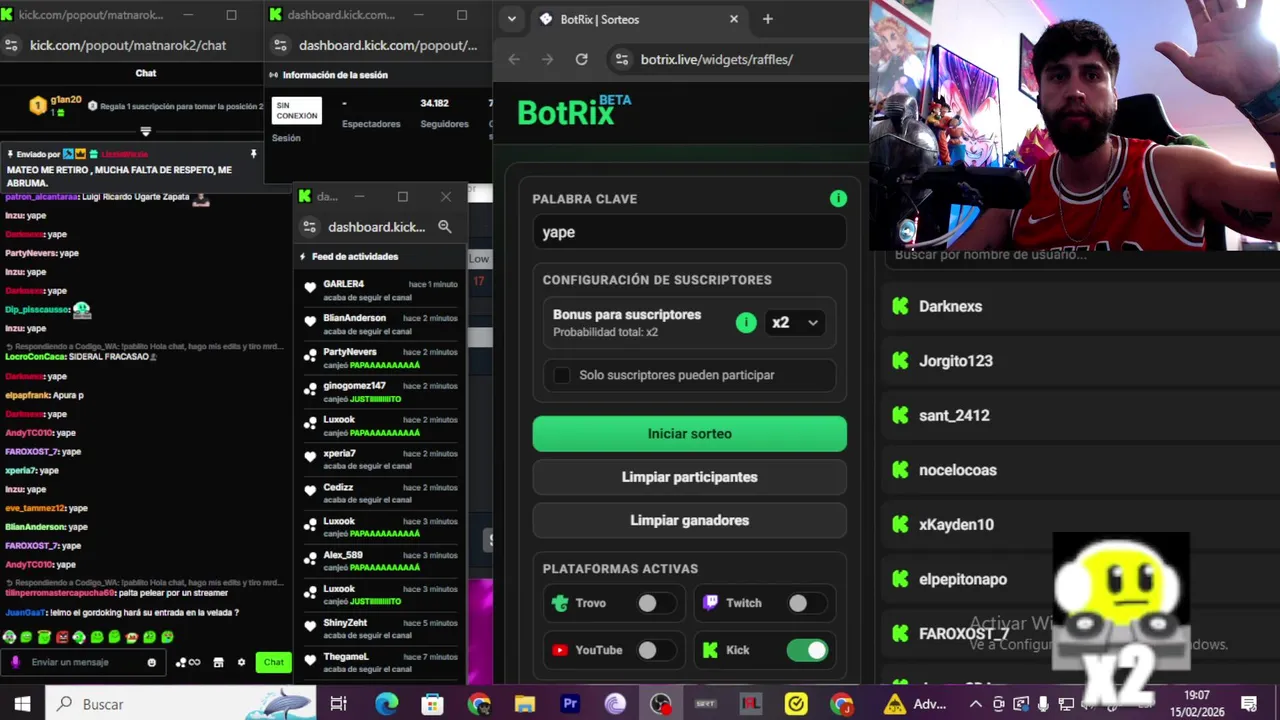Show hidden system tray icons
The image size is (1280, 720).
coord(976,704)
